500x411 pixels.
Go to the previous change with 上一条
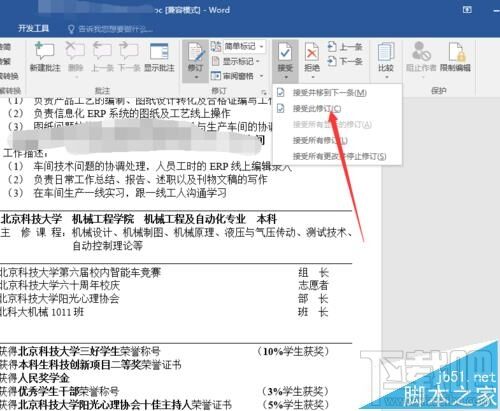point(345,47)
